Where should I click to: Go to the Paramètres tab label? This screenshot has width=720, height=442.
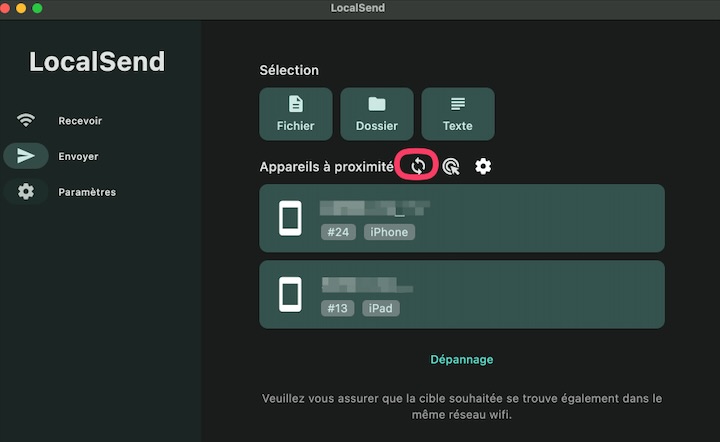pos(87,192)
